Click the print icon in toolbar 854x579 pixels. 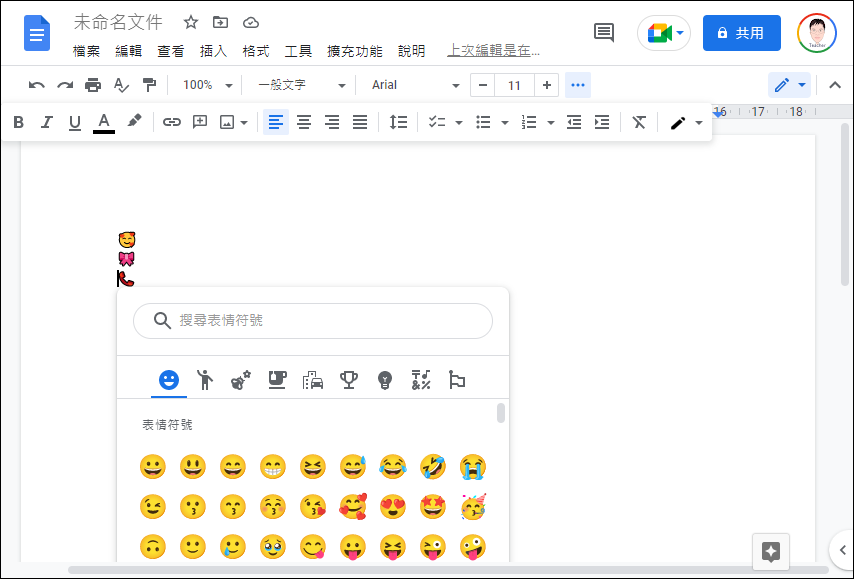93,85
